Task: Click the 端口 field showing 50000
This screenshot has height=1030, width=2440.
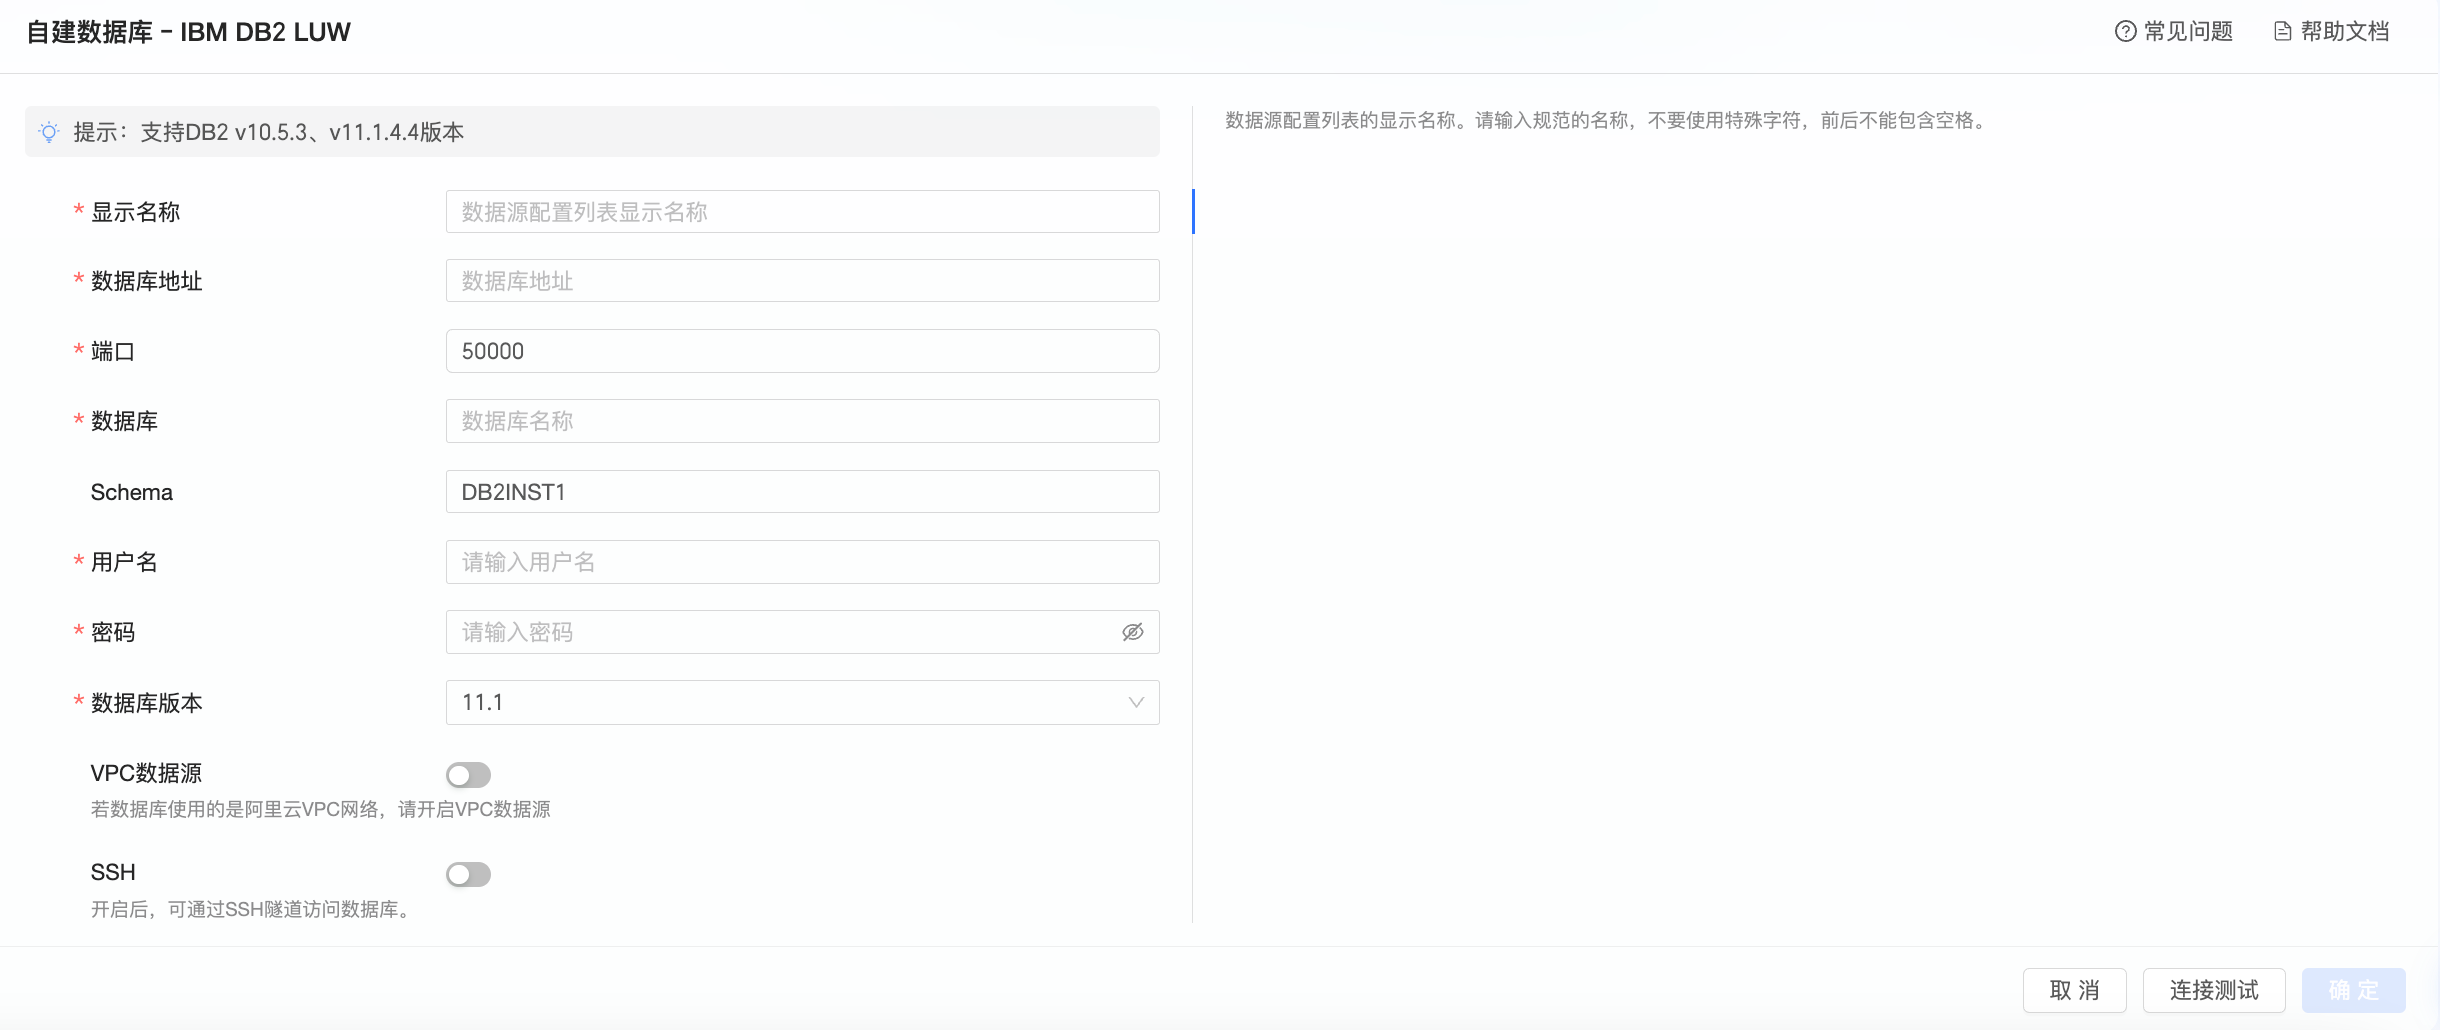Action: pyautogui.click(x=802, y=351)
